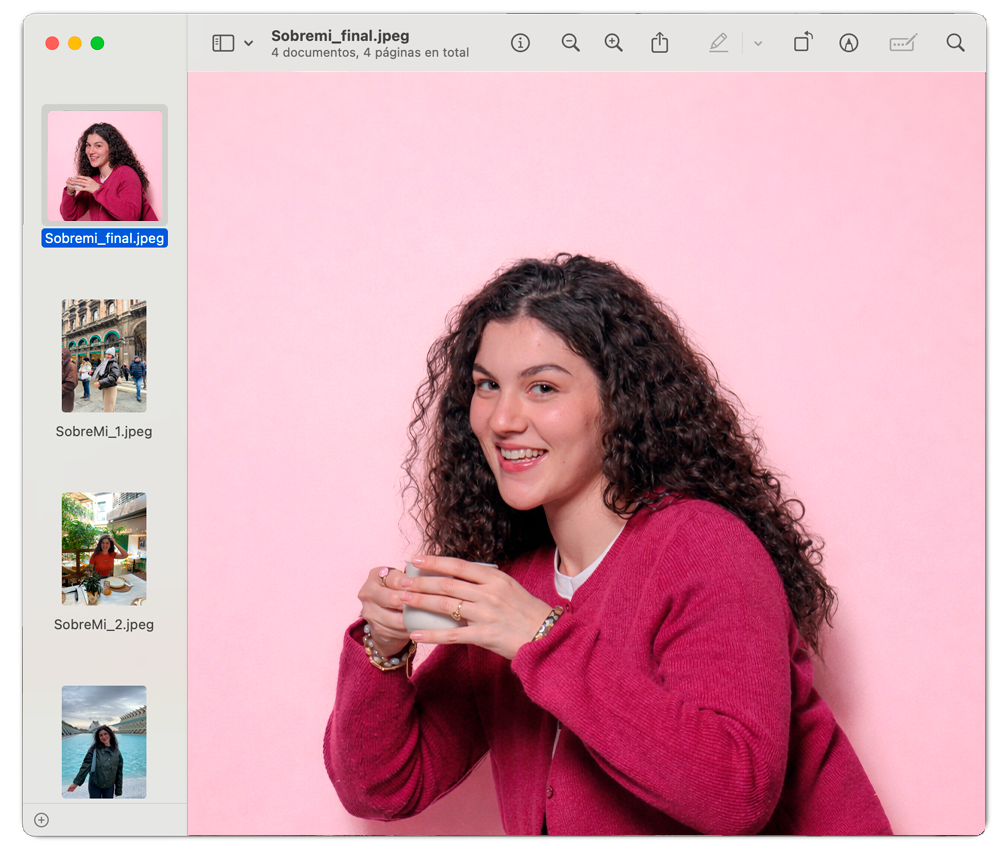
Task: Click the add button at sidebar bottom
Action: pyautogui.click(x=41, y=820)
